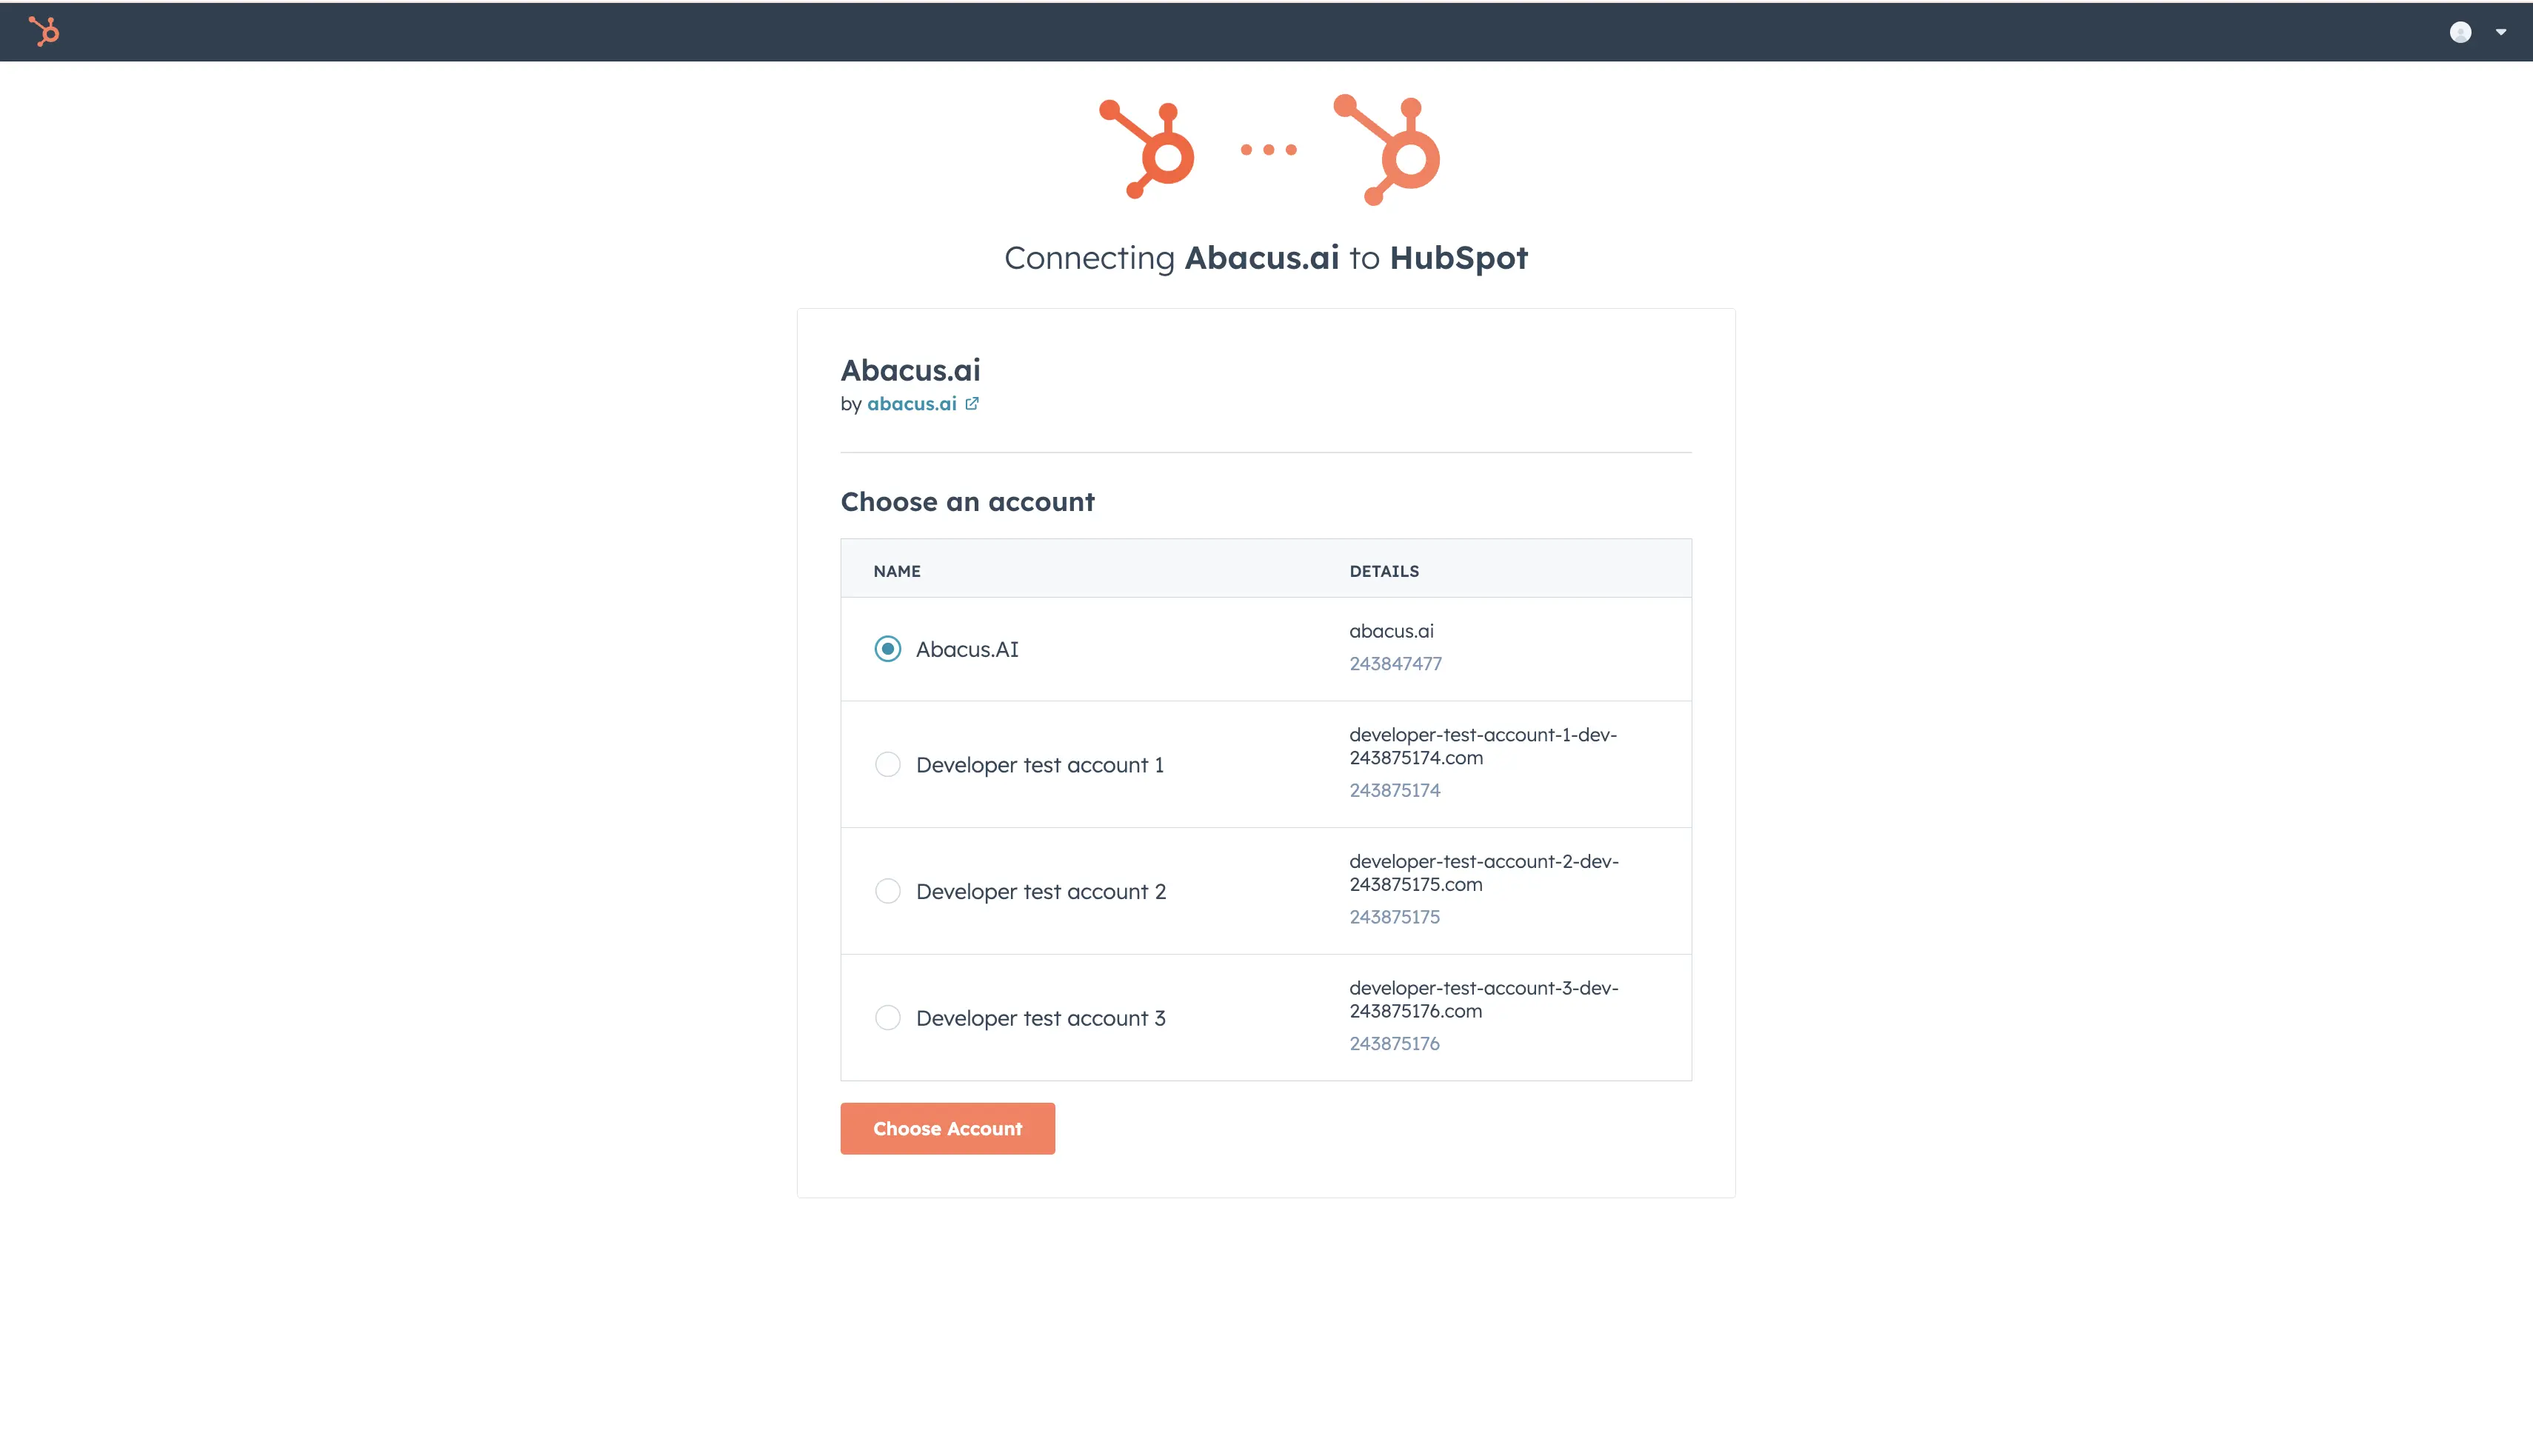Click the Abacus.AI account name label

[967, 650]
